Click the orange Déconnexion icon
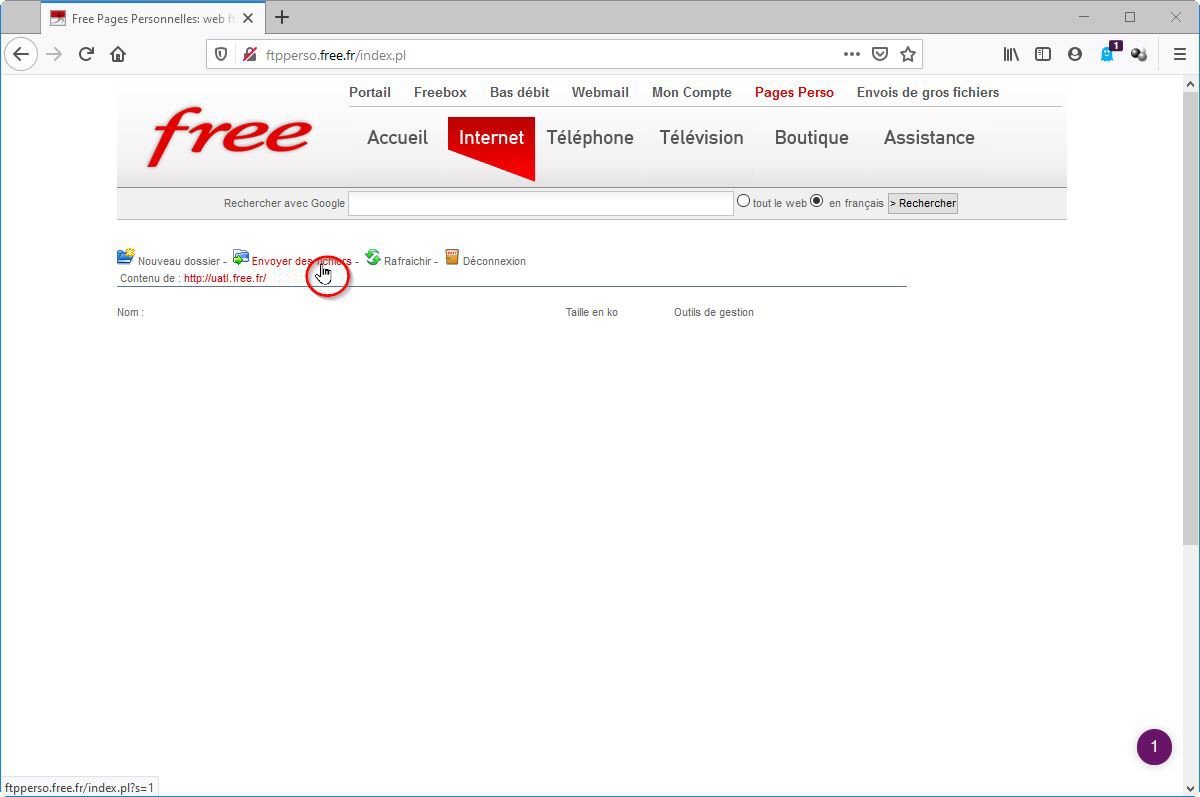Image resolution: width=1200 pixels, height=797 pixels. coord(452,257)
